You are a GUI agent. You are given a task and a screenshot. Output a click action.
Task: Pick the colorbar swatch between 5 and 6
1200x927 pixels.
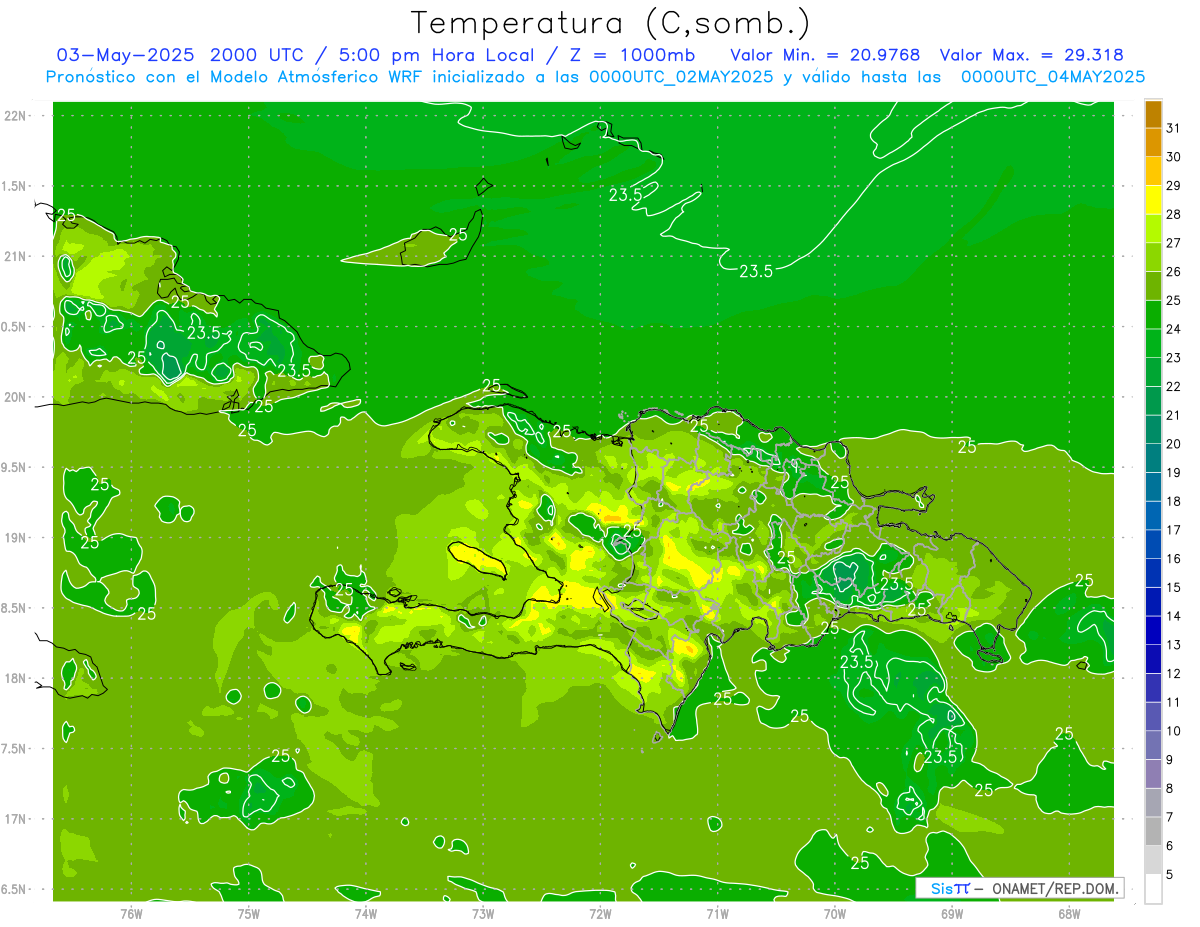1153,860
